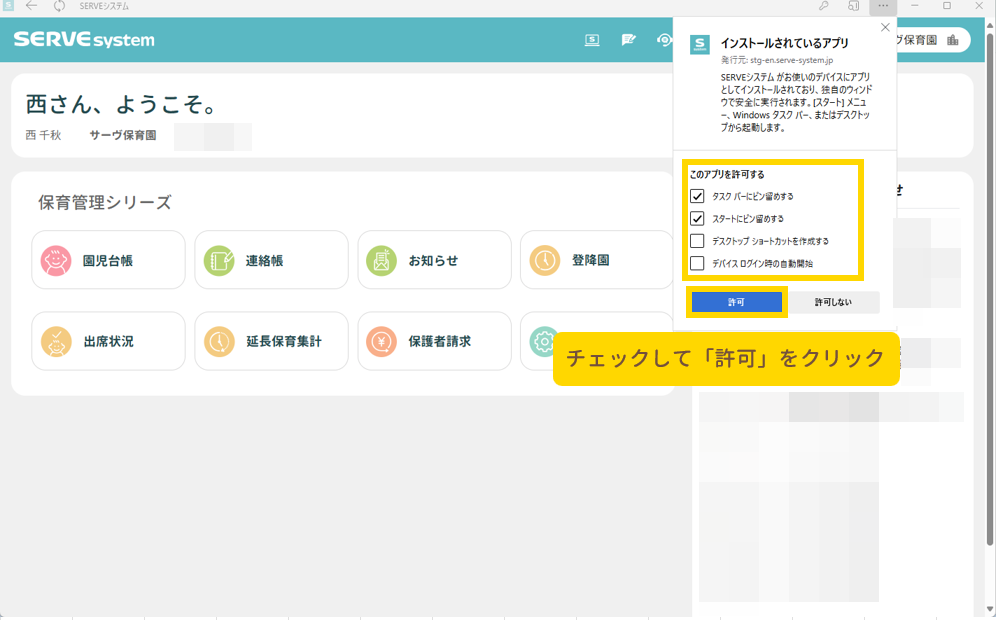Viewport: 996px width, 620px height.
Task: Open the 延長保育集計 clock icon
Action: pos(219,341)
